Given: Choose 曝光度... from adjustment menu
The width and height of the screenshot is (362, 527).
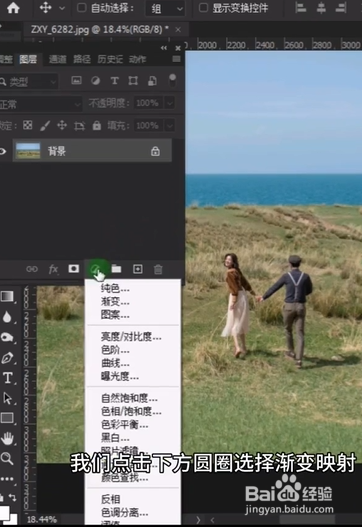Looking at the screenshot, I should (x=120, y=376).
